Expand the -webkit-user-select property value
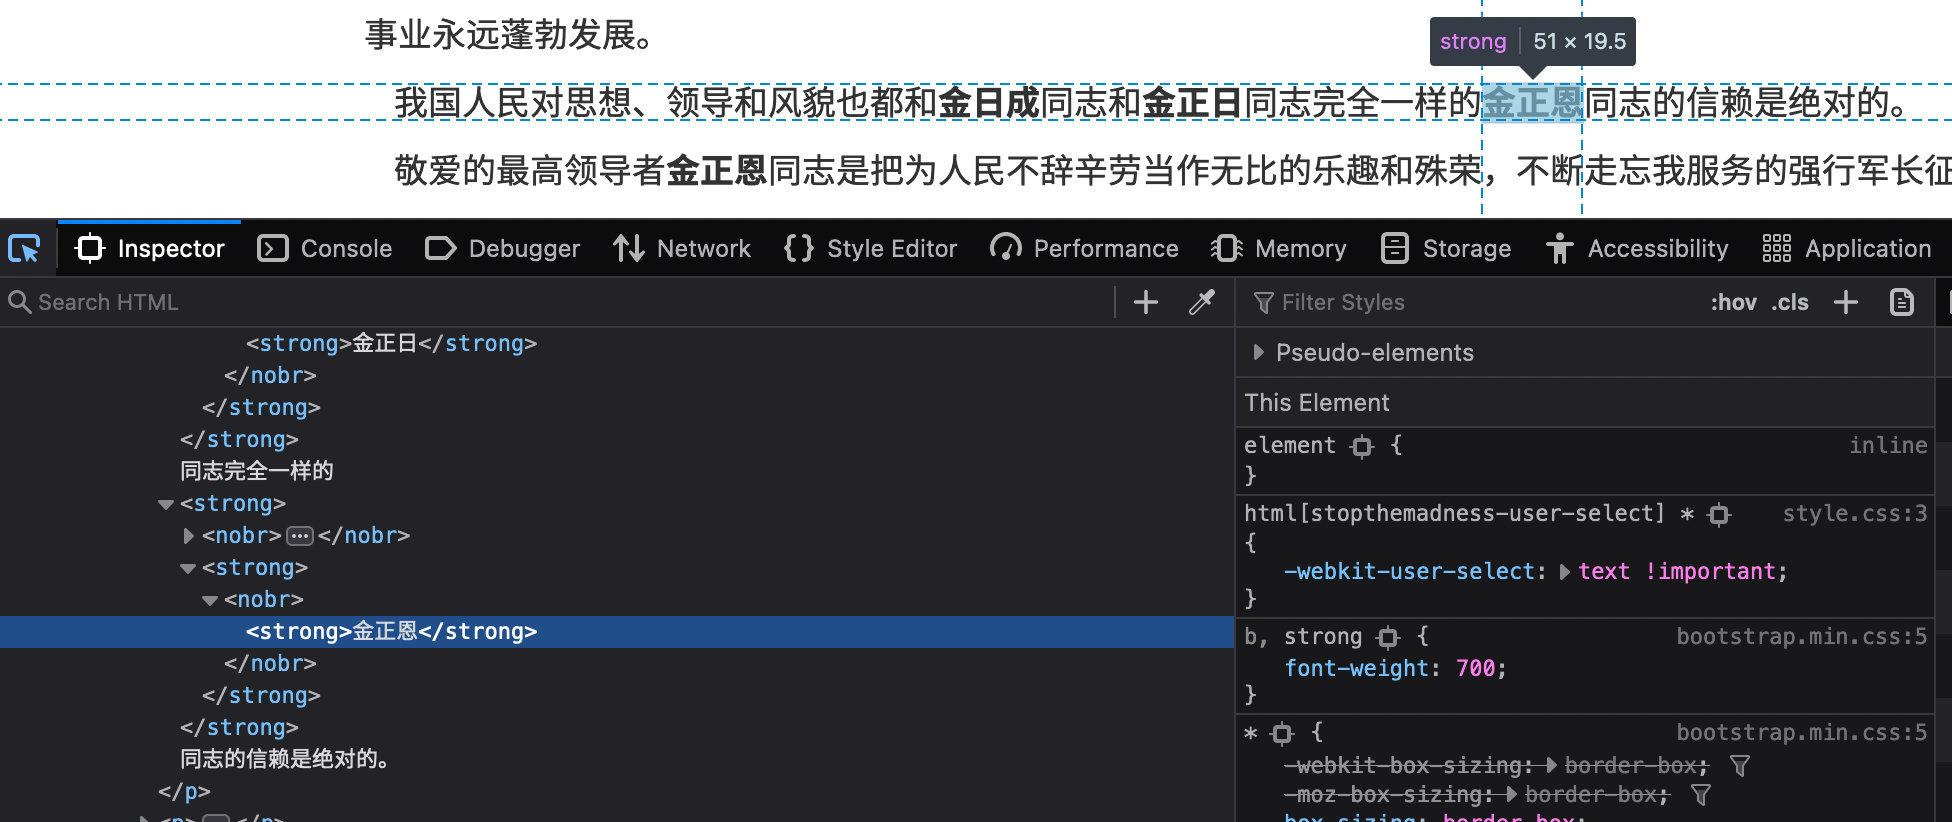 (x=1565, y=572)
